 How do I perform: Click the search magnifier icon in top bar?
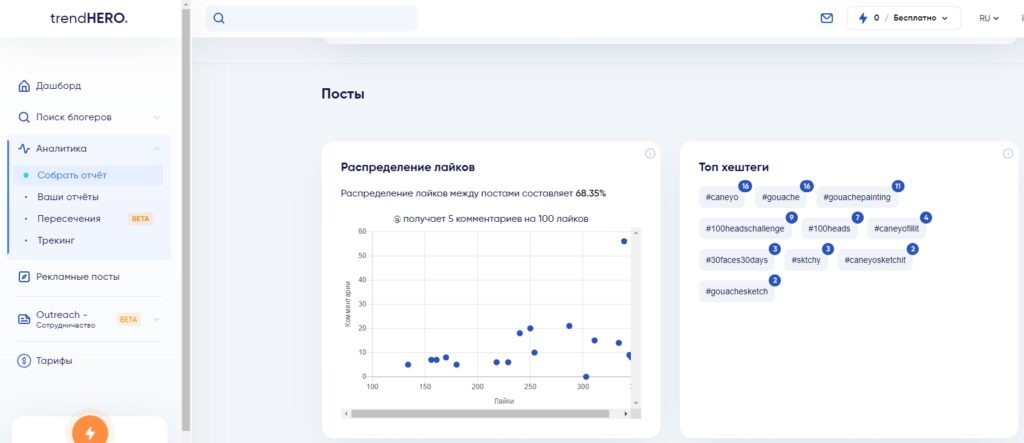coord(219,18)
